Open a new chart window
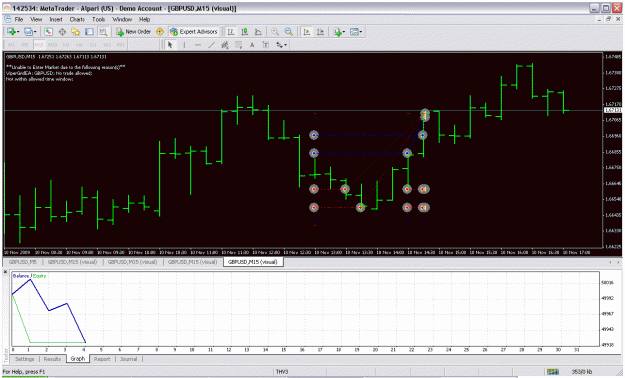This screenshot has width=625, height=378. (11, 32)
